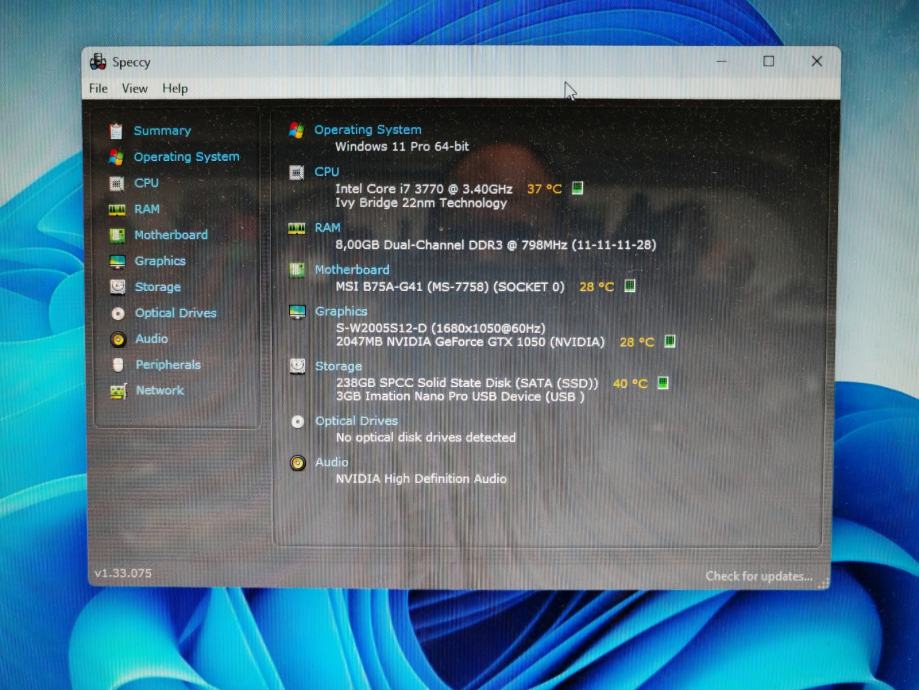Click the 238GB SPCC Solid State Disk line

click(x=467, y=383)
